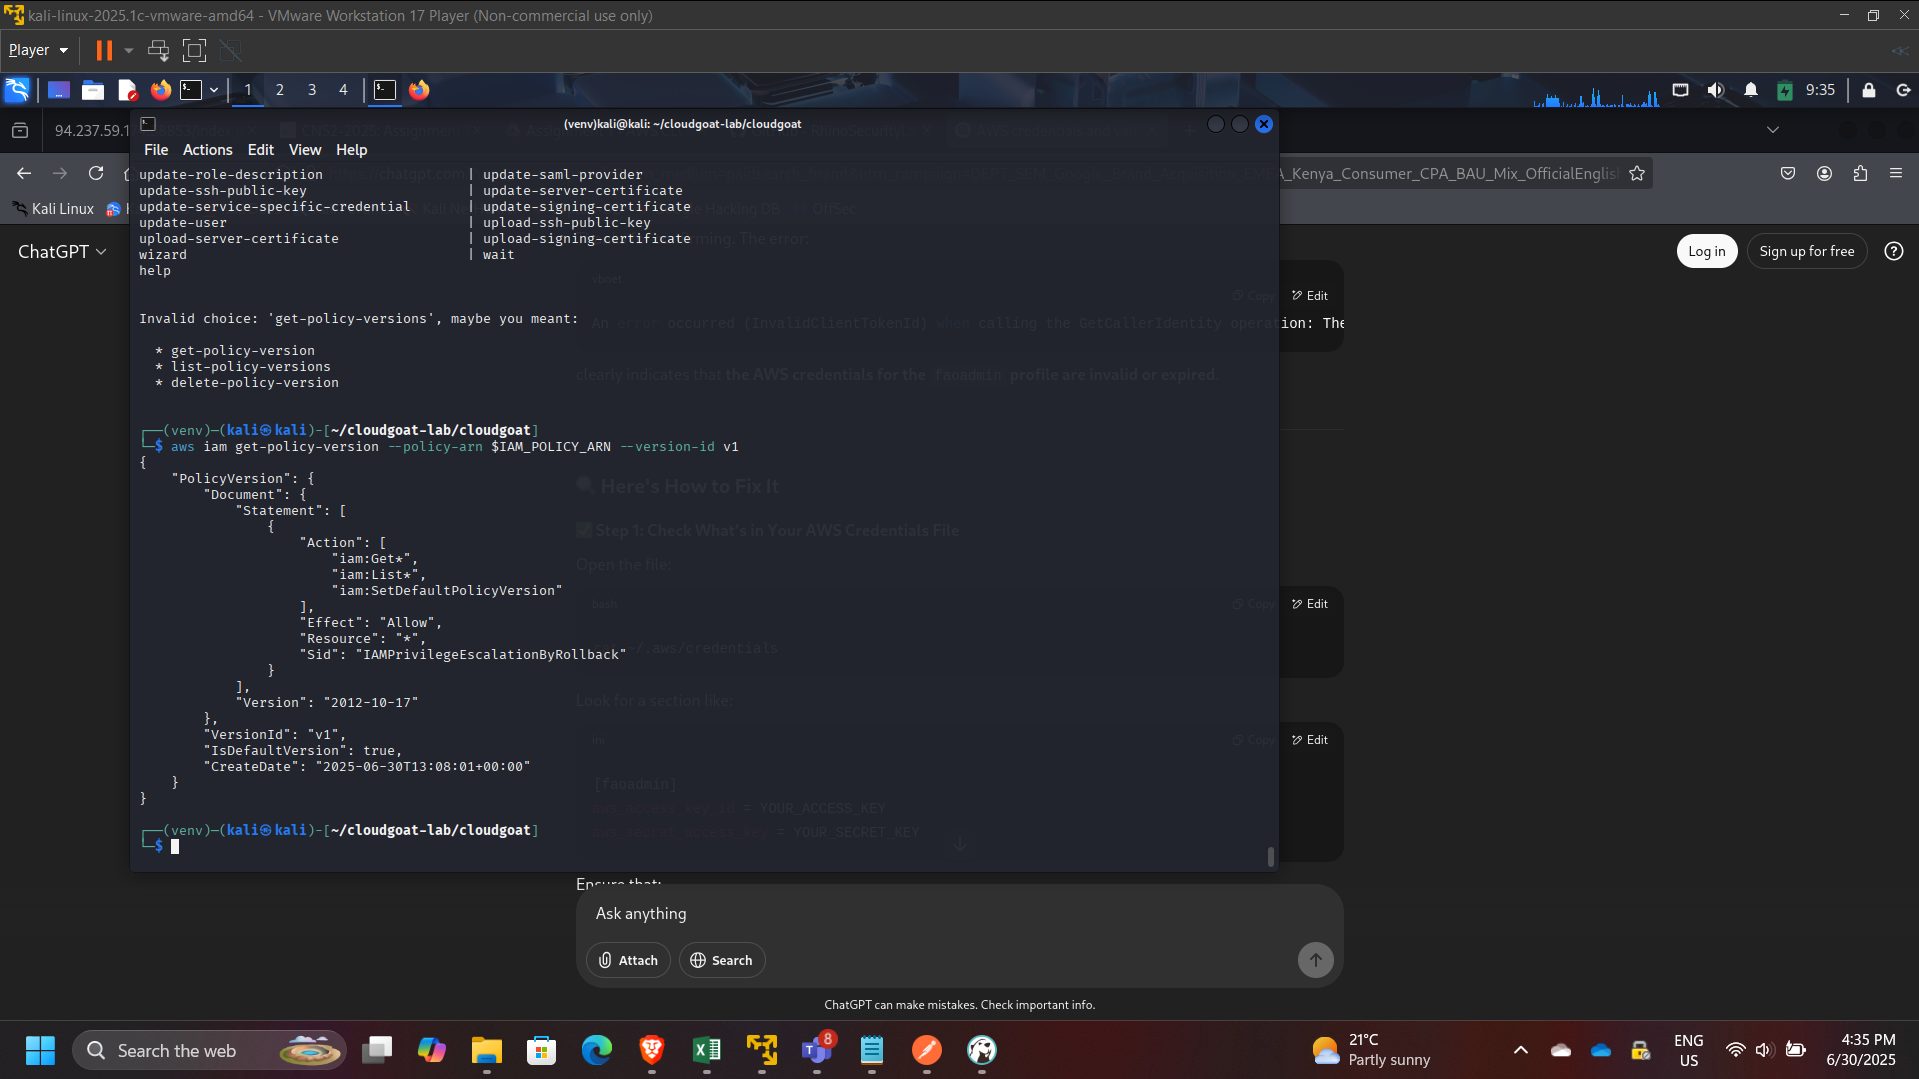Open the Kali applications menu icon
The image size is (1919, 1079).
17,90
